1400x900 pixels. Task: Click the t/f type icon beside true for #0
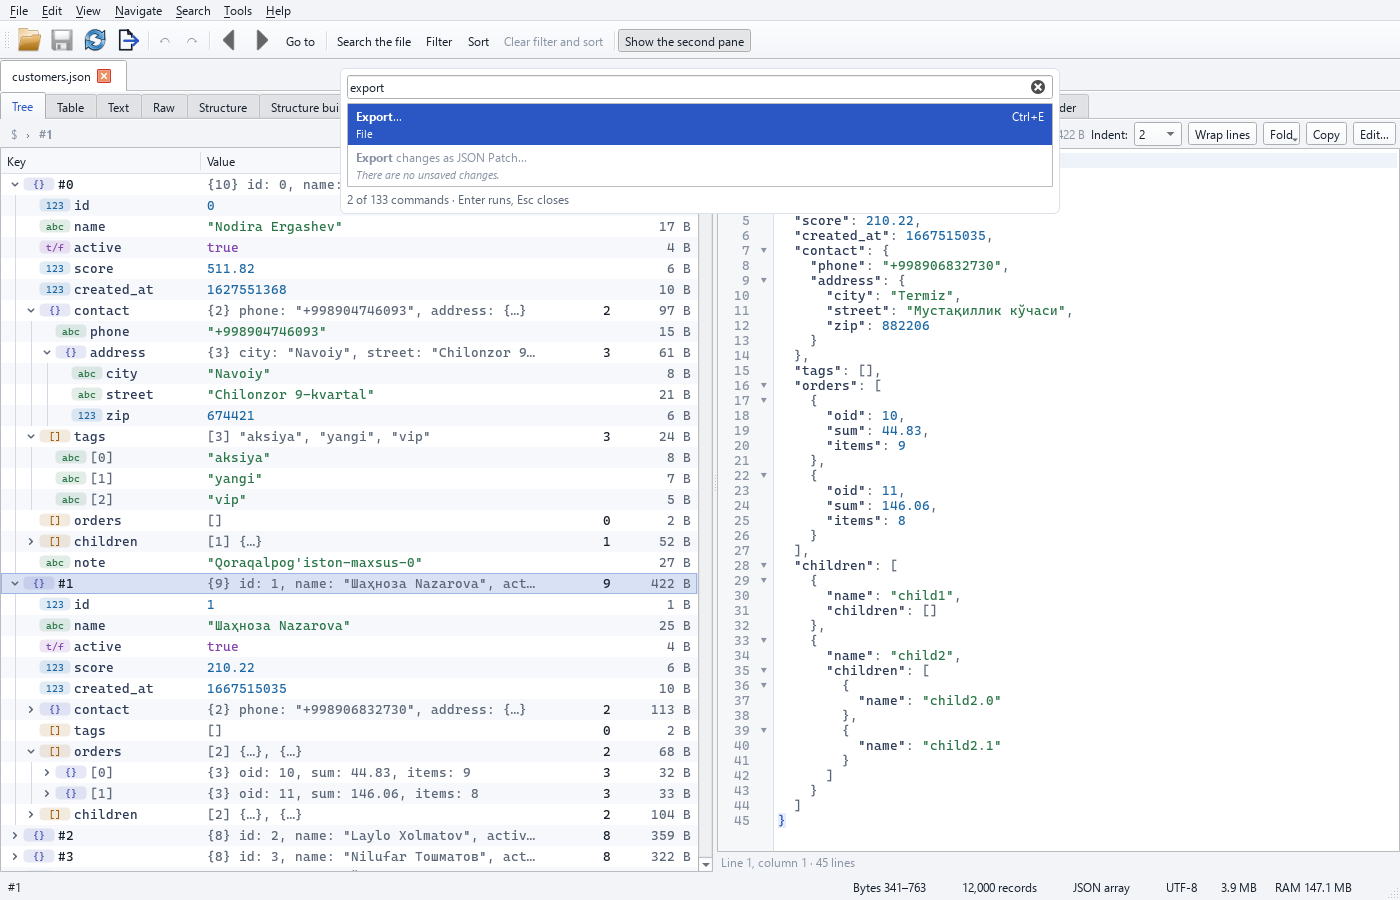(55, 247)
